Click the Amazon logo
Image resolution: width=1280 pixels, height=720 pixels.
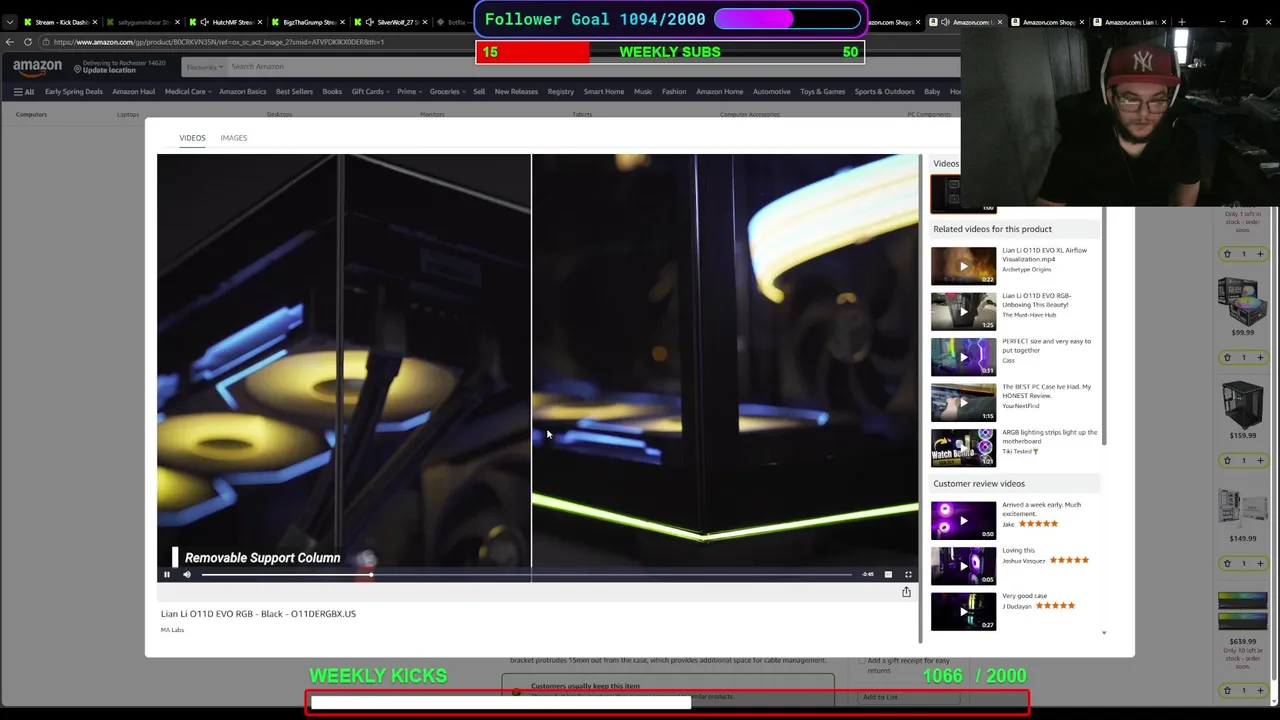click(37, 67)
